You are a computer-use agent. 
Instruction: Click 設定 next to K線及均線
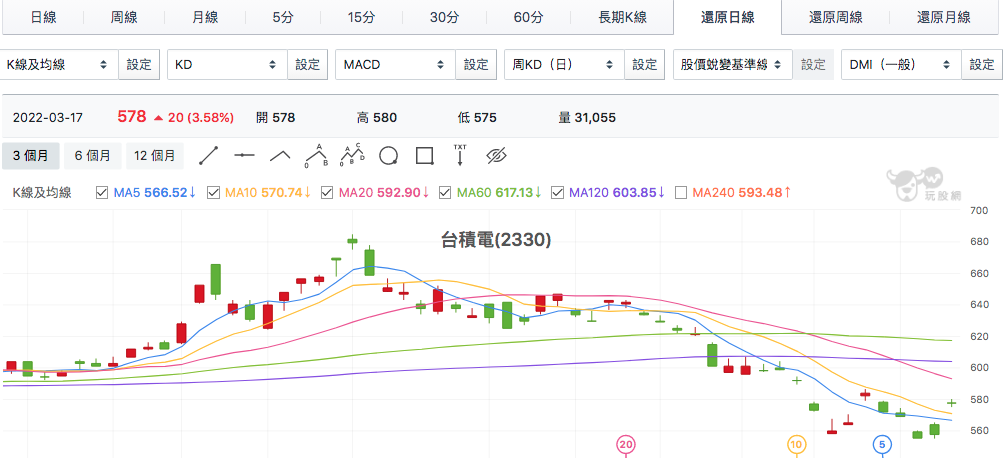[x=139, y=65]
